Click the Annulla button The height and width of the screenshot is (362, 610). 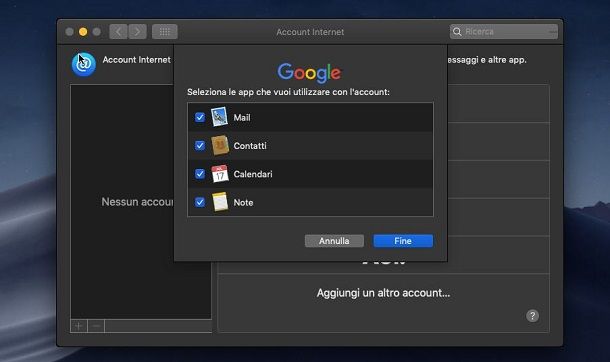pyautogui.click(x=334, y=241)
